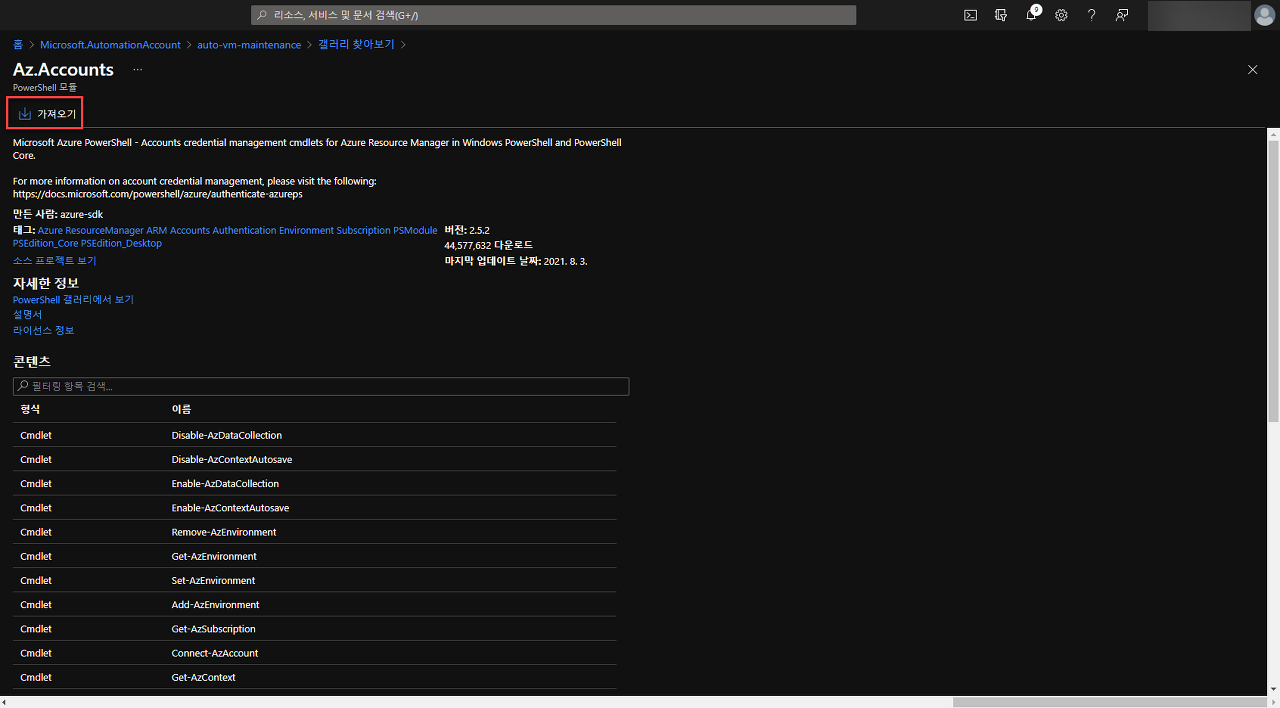Image resolution: width=1280 pixels, height=708 pixels.
Task: Click the 만든 사람 azure-sdk text
Action: coord(58,214)
